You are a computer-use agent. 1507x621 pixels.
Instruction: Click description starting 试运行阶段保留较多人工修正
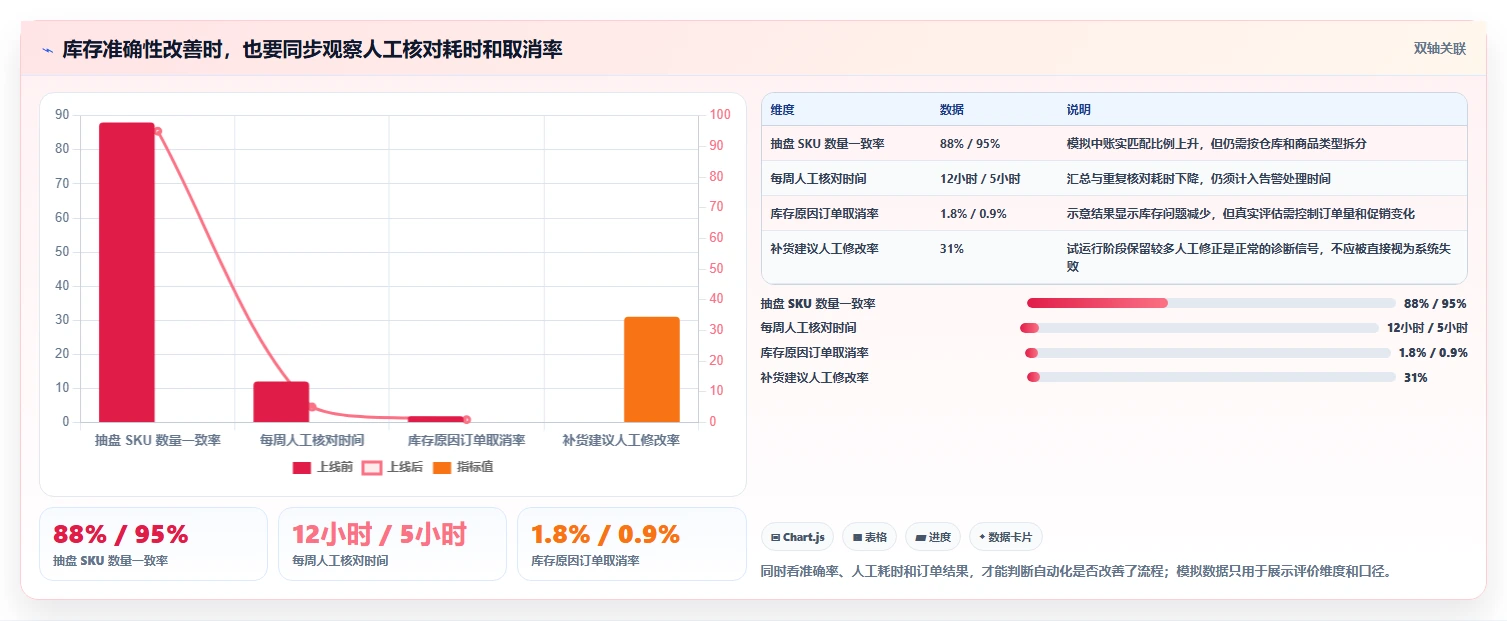1260,258
